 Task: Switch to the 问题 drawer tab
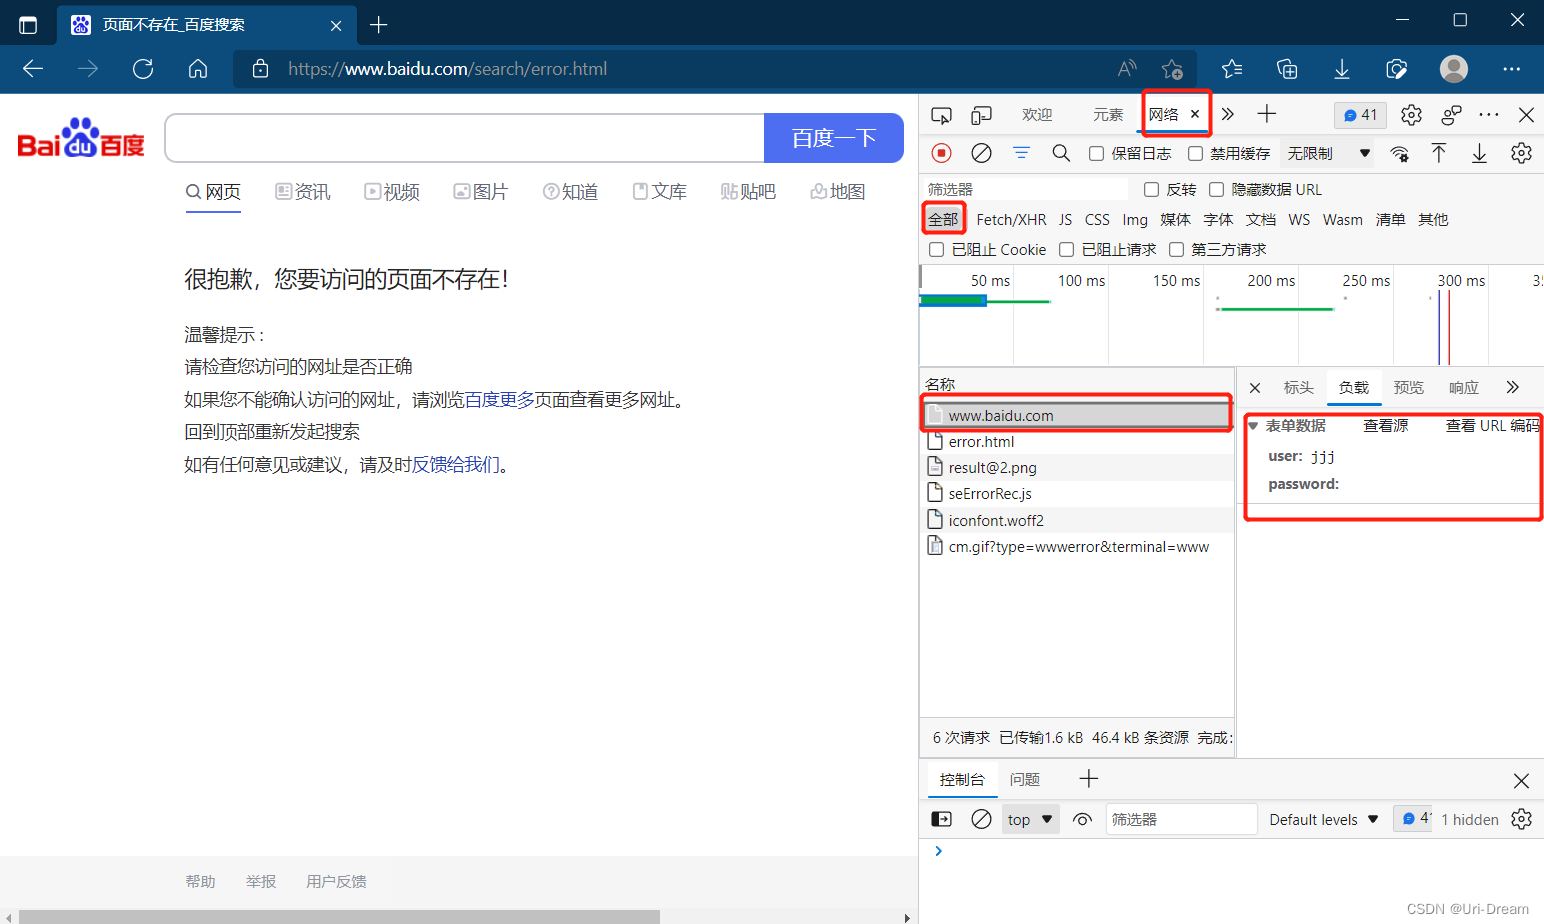[x=1025, y=779]
